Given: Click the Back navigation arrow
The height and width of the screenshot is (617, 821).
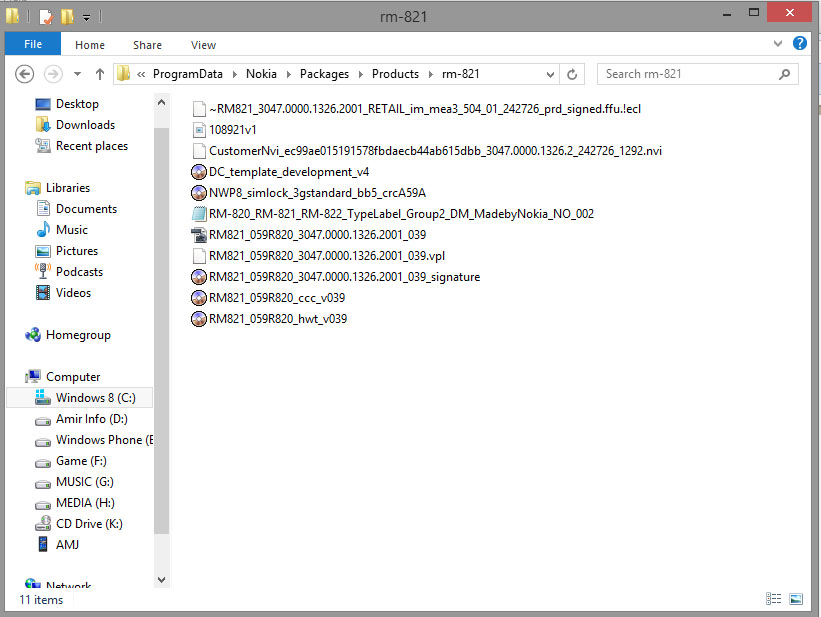Looking at the screenshot, I should (x=25, y=74).
